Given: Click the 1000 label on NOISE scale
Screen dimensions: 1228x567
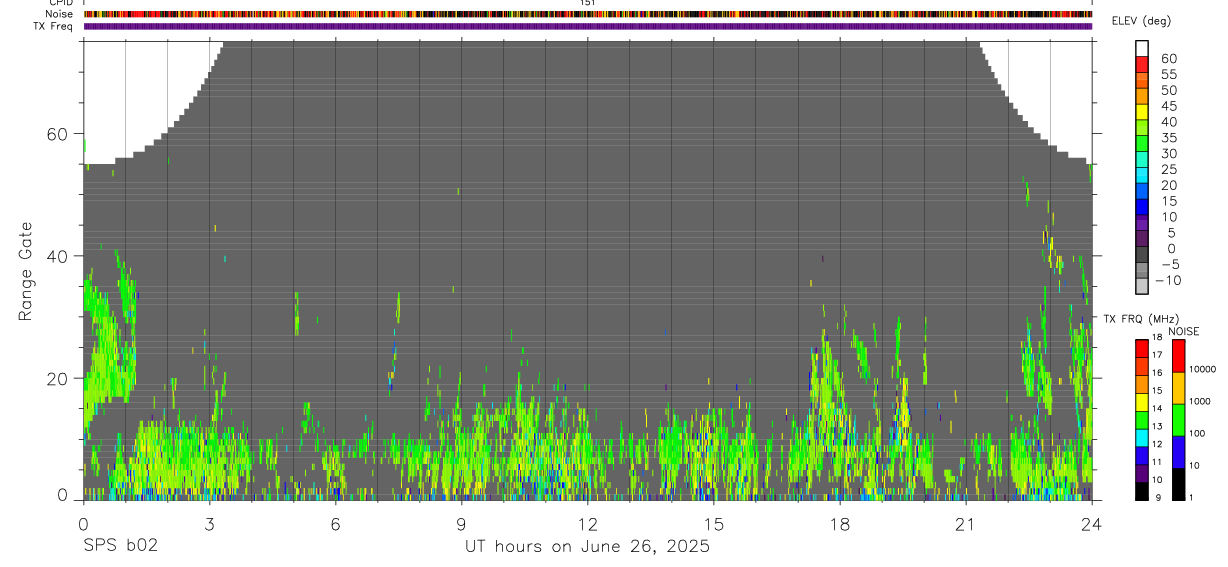Looking at the screenshot, I should tap(1199, 402).
